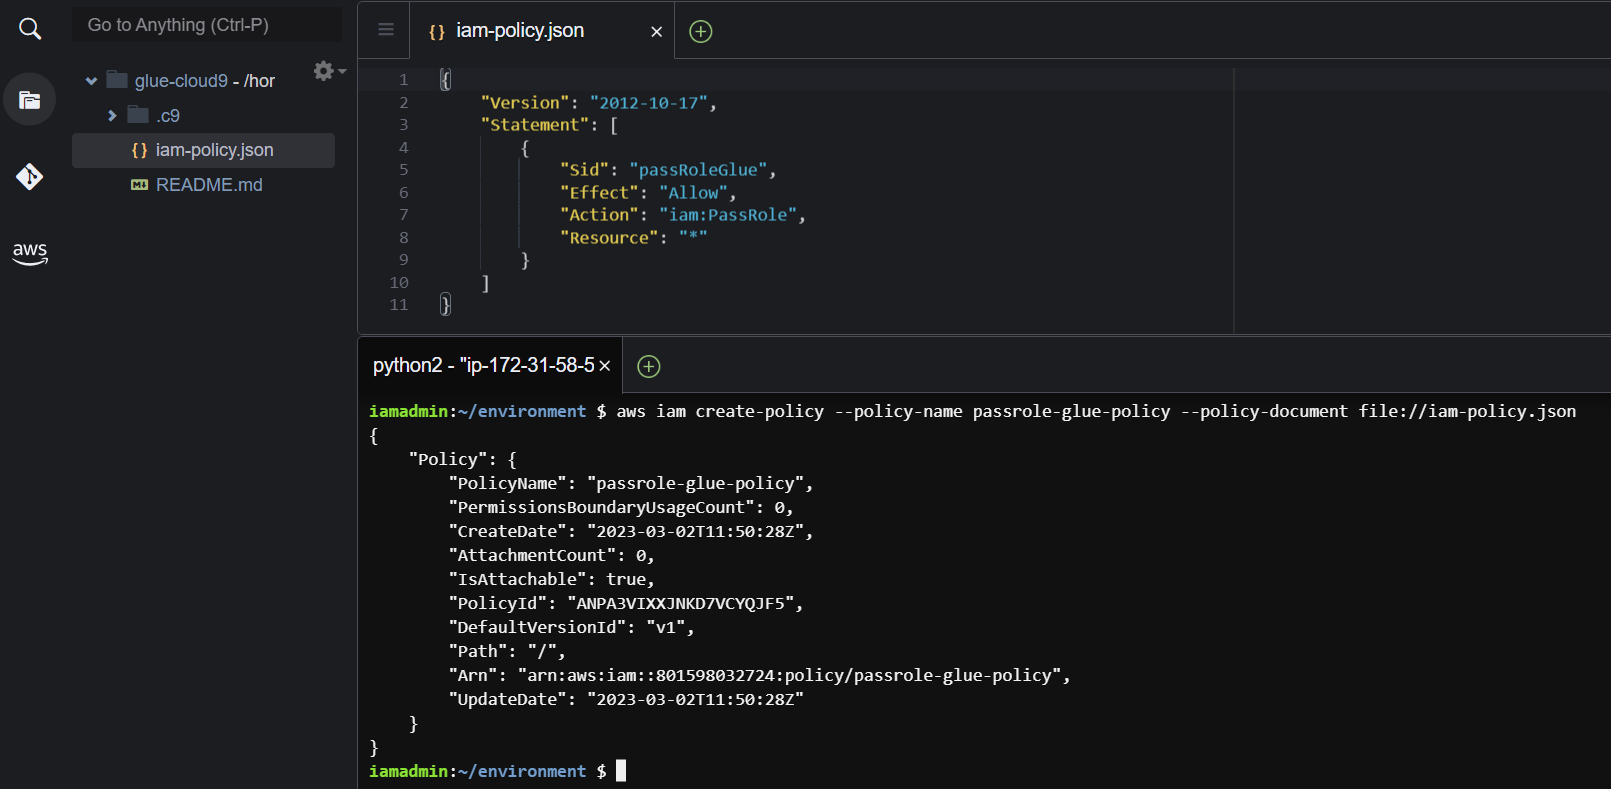Click the last iamadmin terminal prompt cursor

[621, 770]
